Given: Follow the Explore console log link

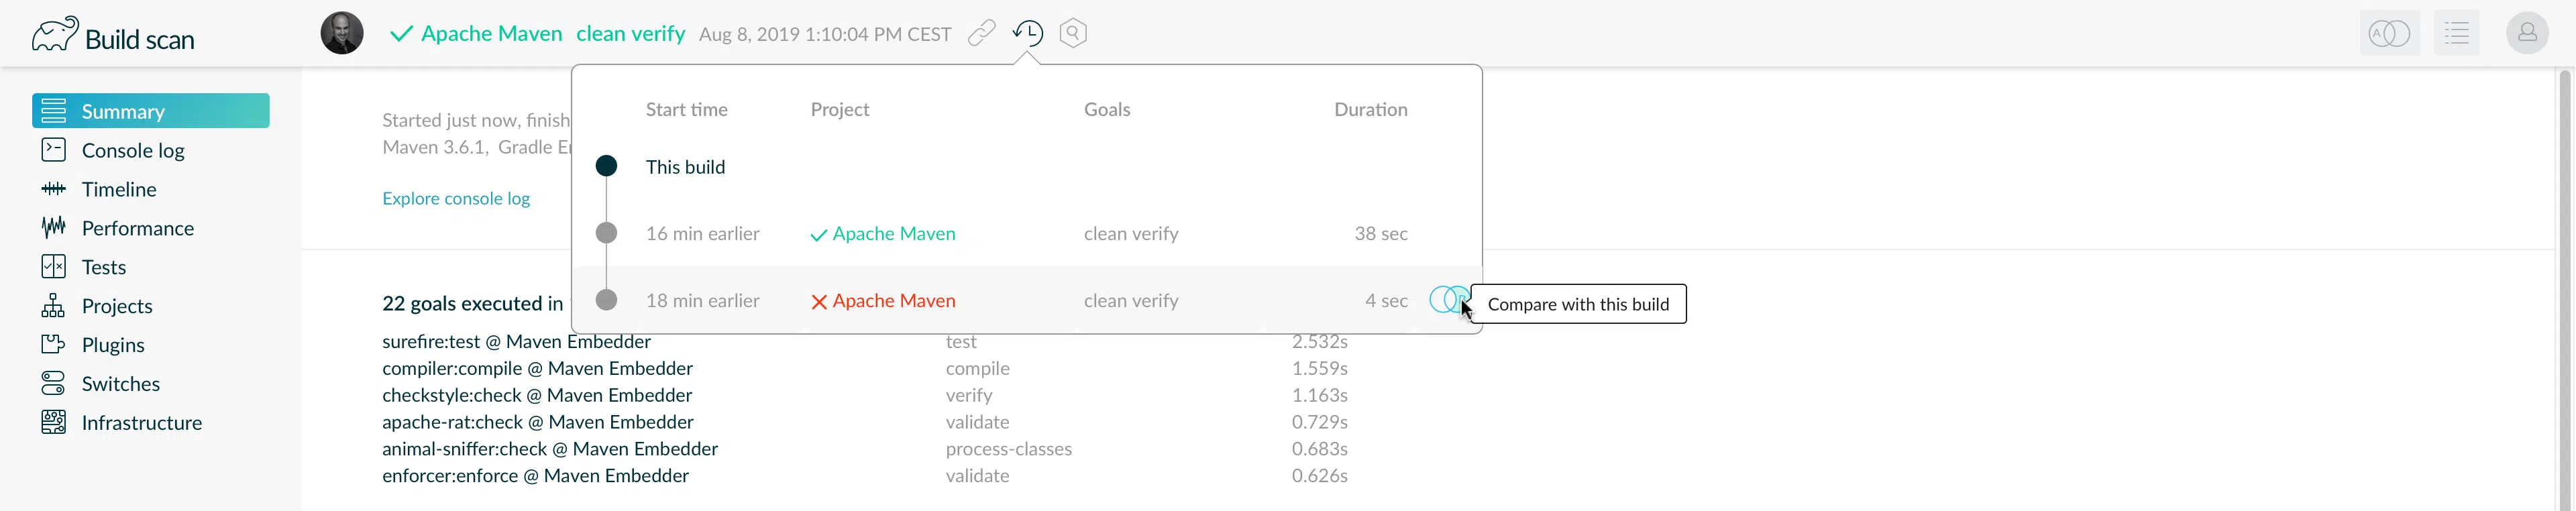Looking at the screenshot, I should pos(456,198).
